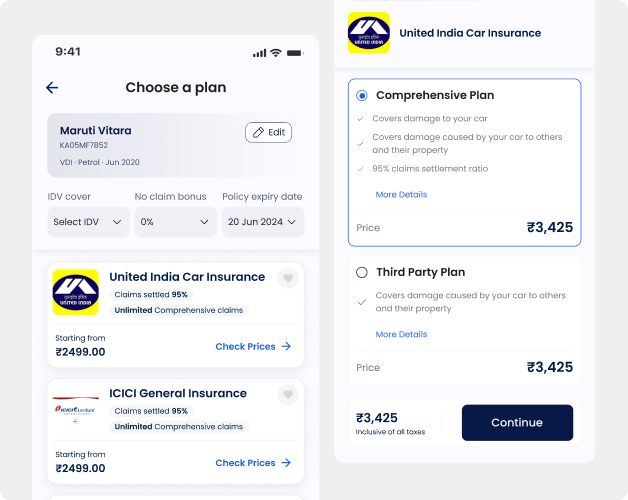Select the Comprehensive Plan radio button
Image resolution: width=628 pixels, height=500 pixels.
coord(362,95)
